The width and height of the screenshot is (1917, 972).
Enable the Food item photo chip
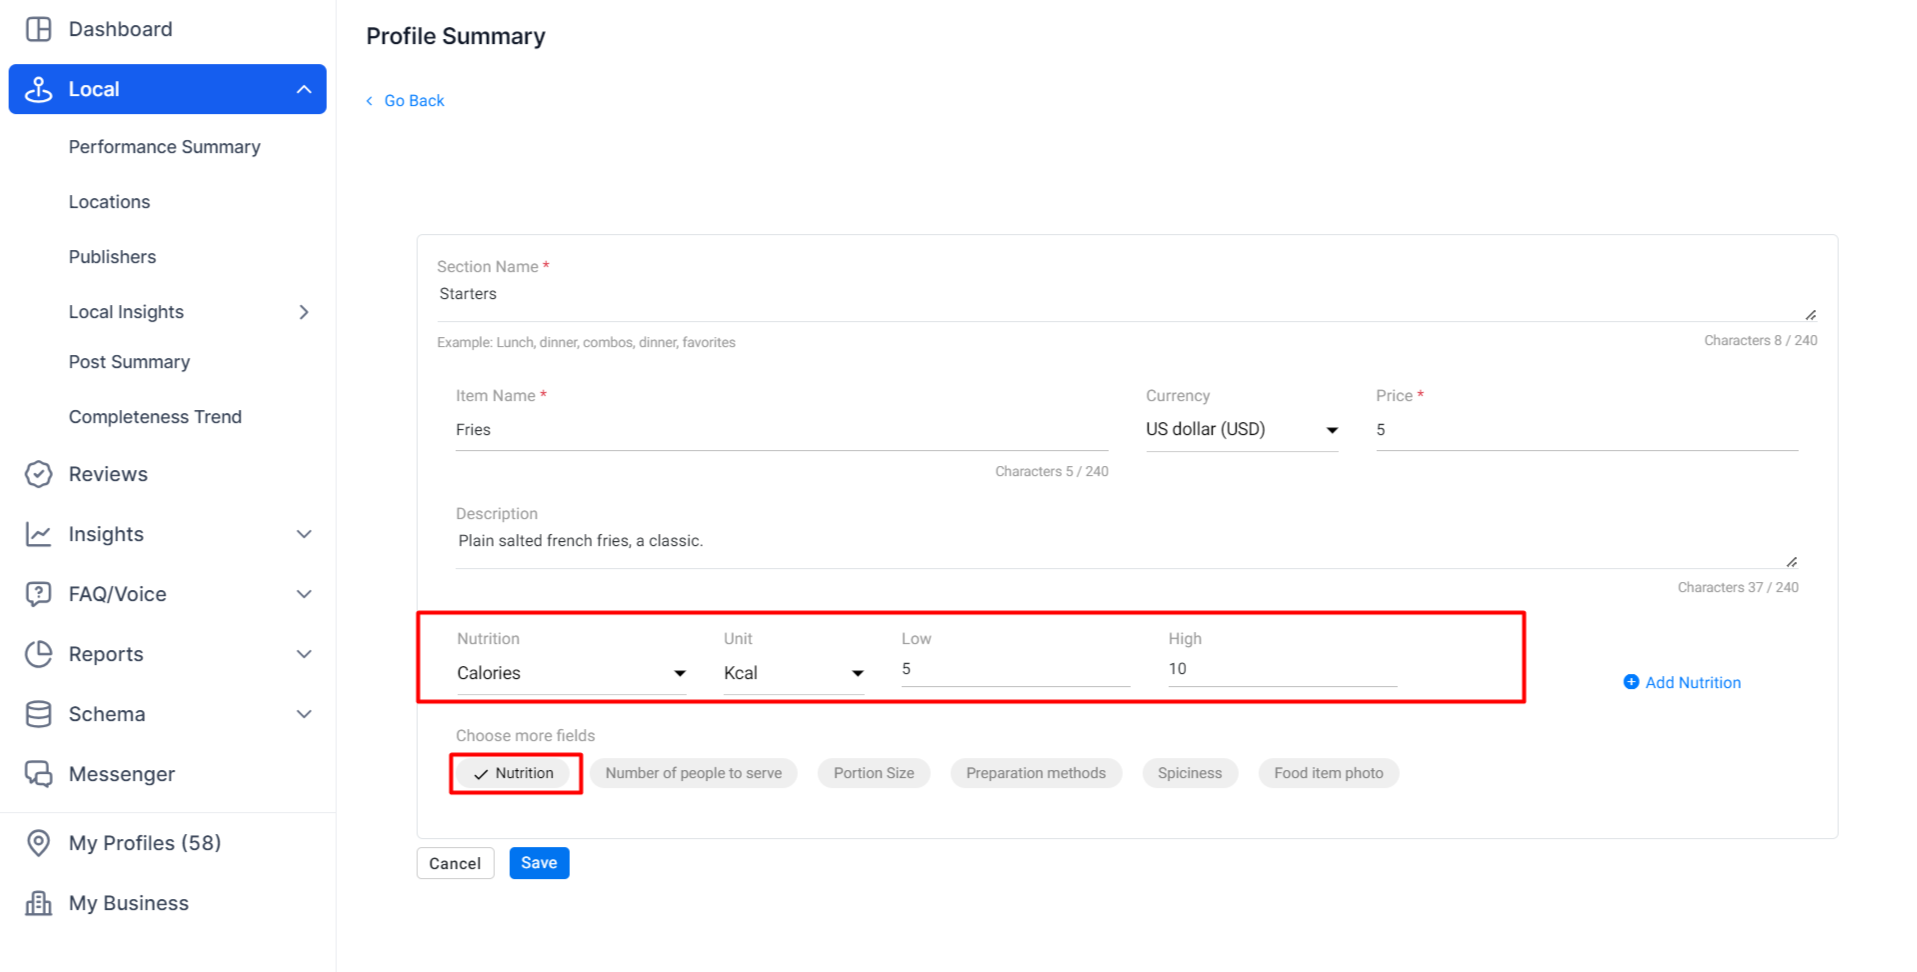coord(1329,773)
